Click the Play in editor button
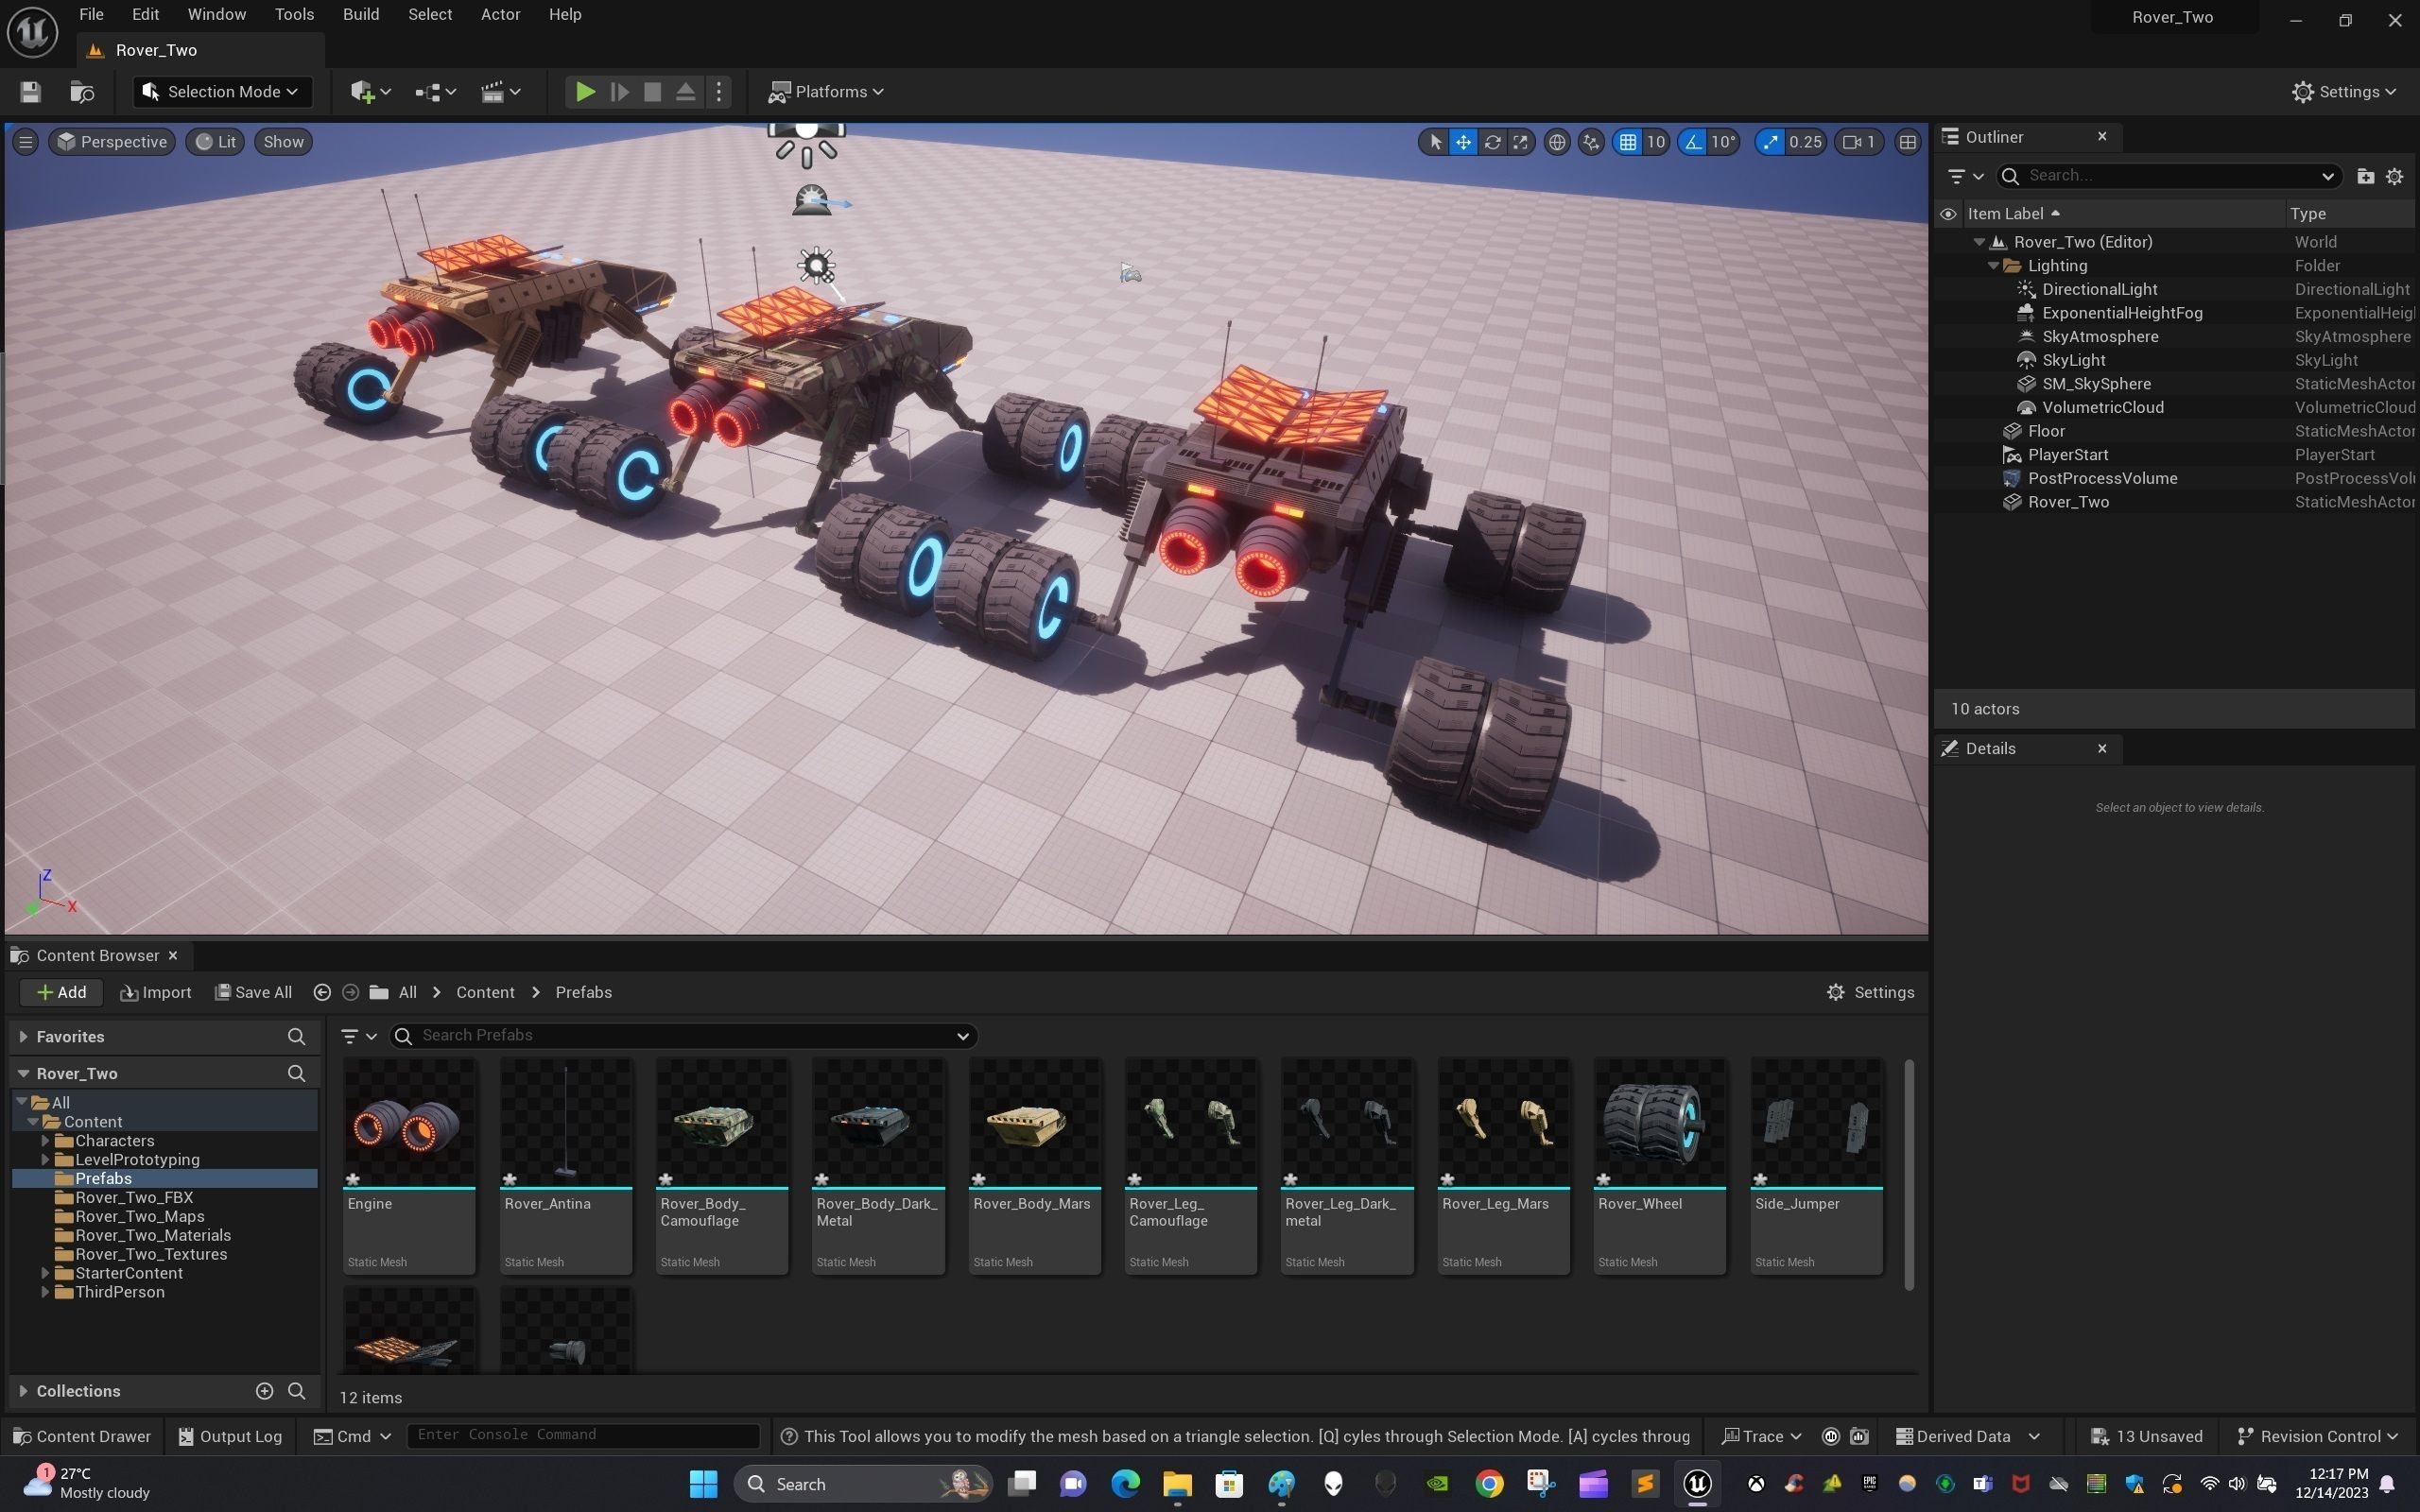This screenshot has height=1512, width=2420. (585, 92)
